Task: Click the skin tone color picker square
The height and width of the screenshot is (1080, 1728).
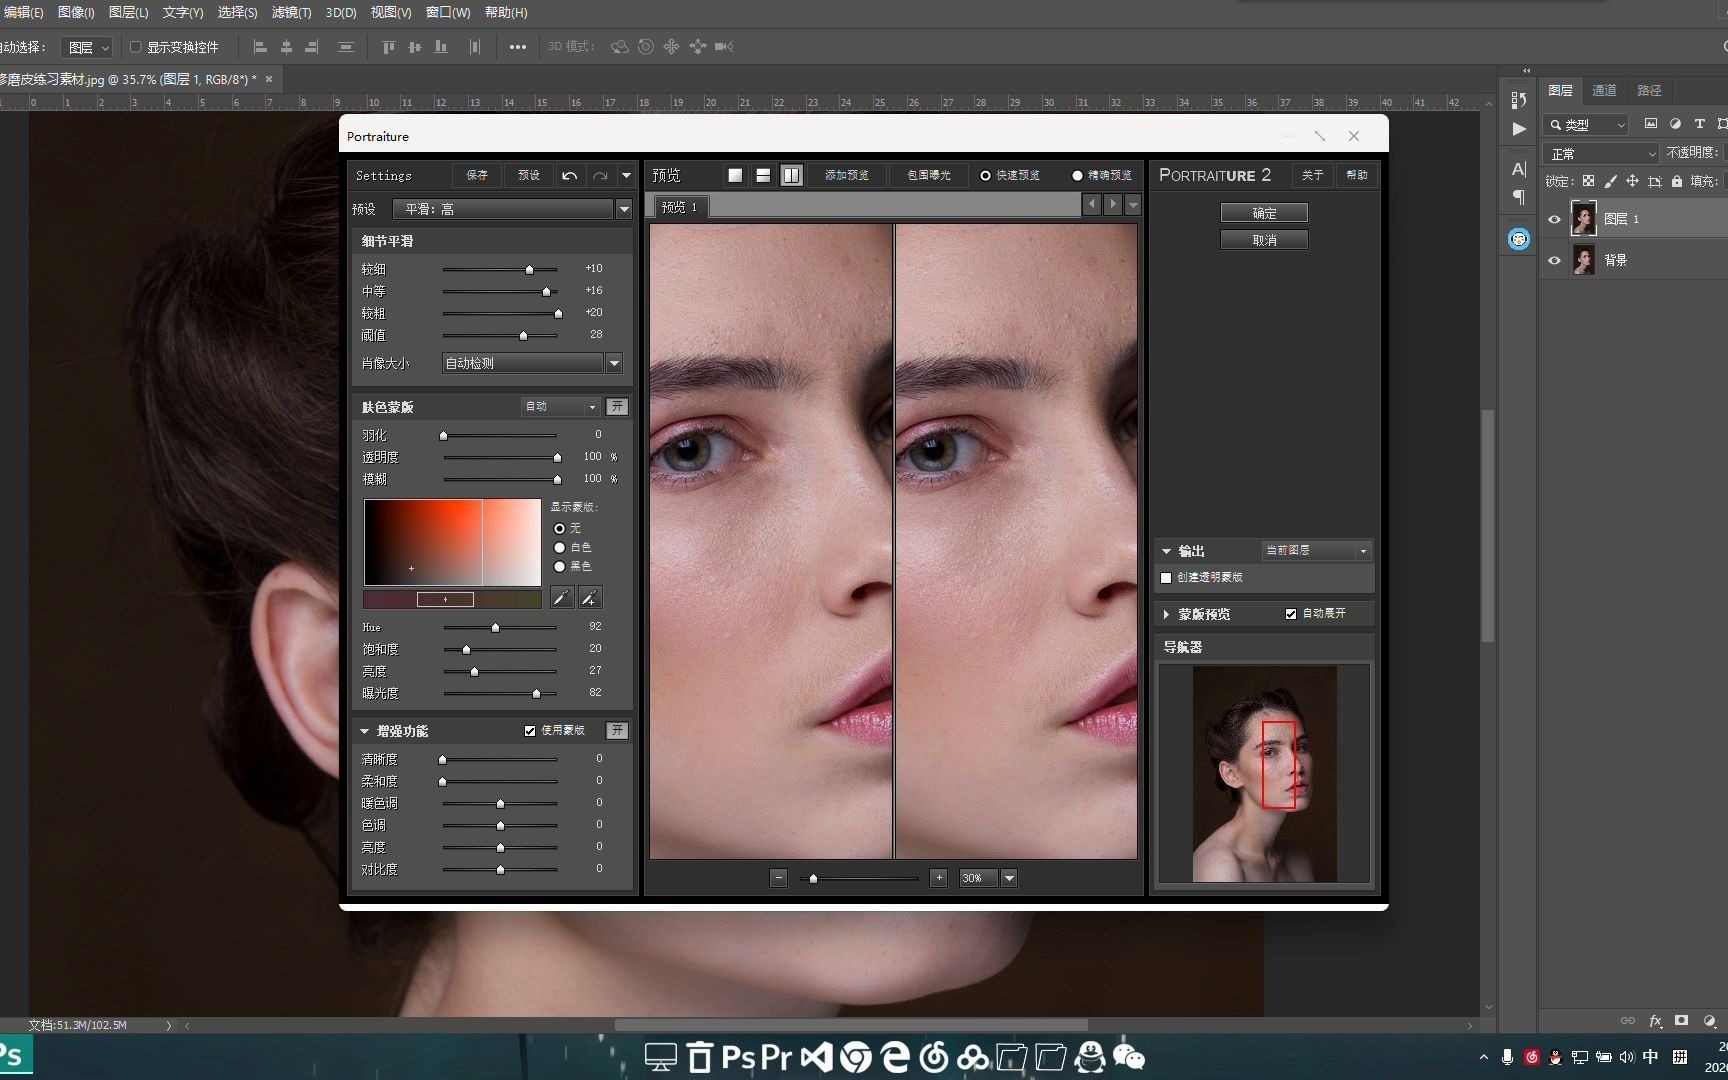Action: (452, 542)
